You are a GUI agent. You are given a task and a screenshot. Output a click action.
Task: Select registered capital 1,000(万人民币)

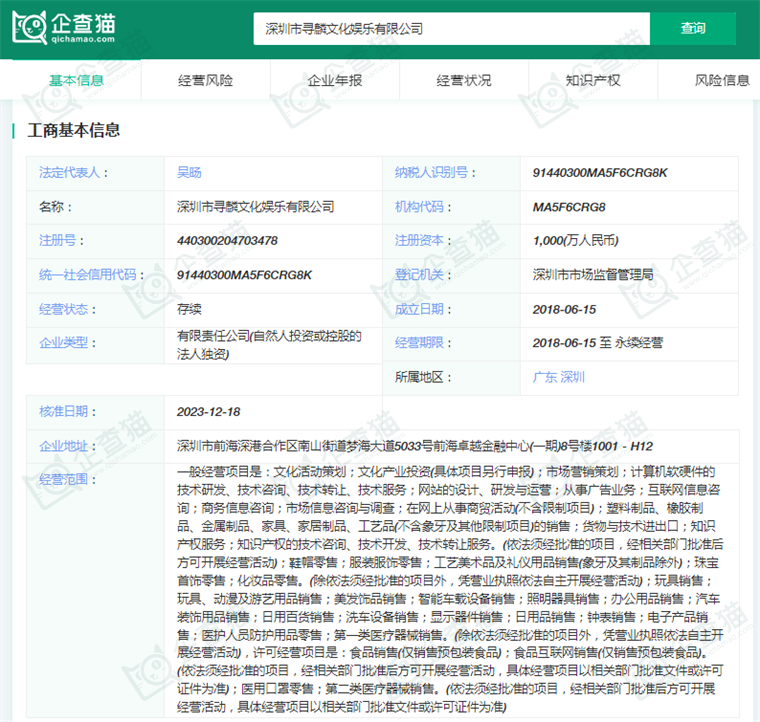coord(576,240)
